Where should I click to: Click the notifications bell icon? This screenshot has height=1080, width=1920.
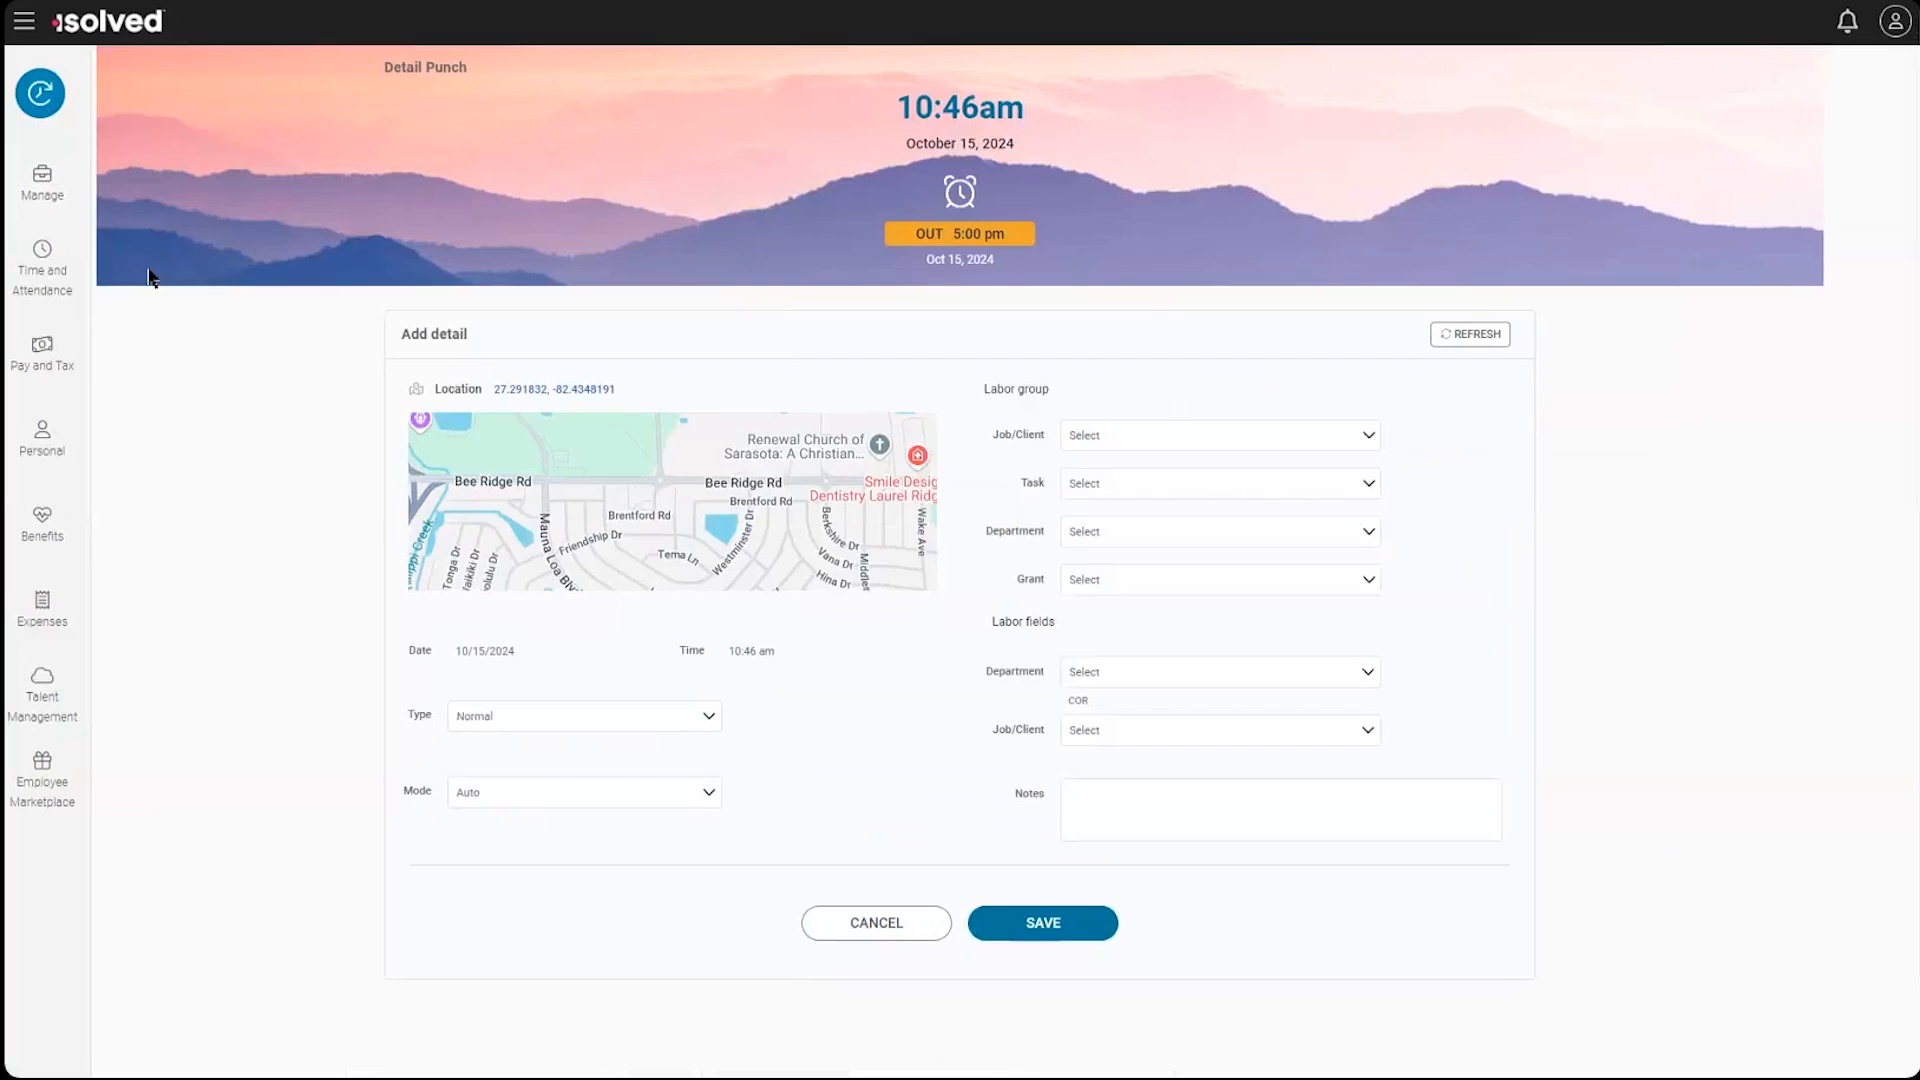tap(1847, 21)
